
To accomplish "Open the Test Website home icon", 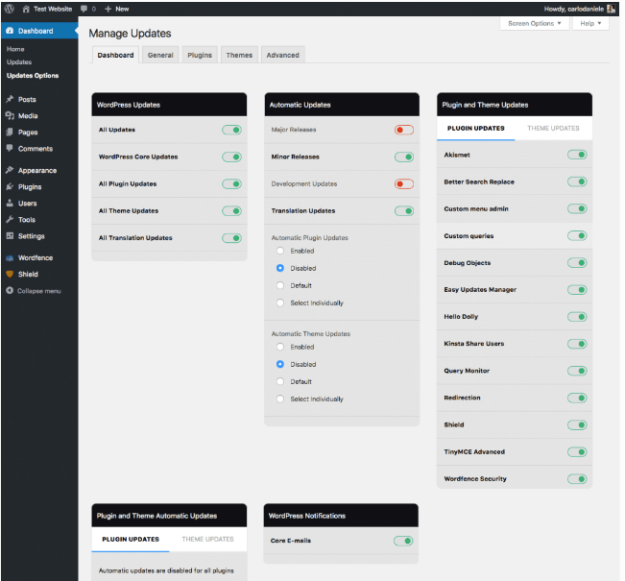I will pos(26,9).
